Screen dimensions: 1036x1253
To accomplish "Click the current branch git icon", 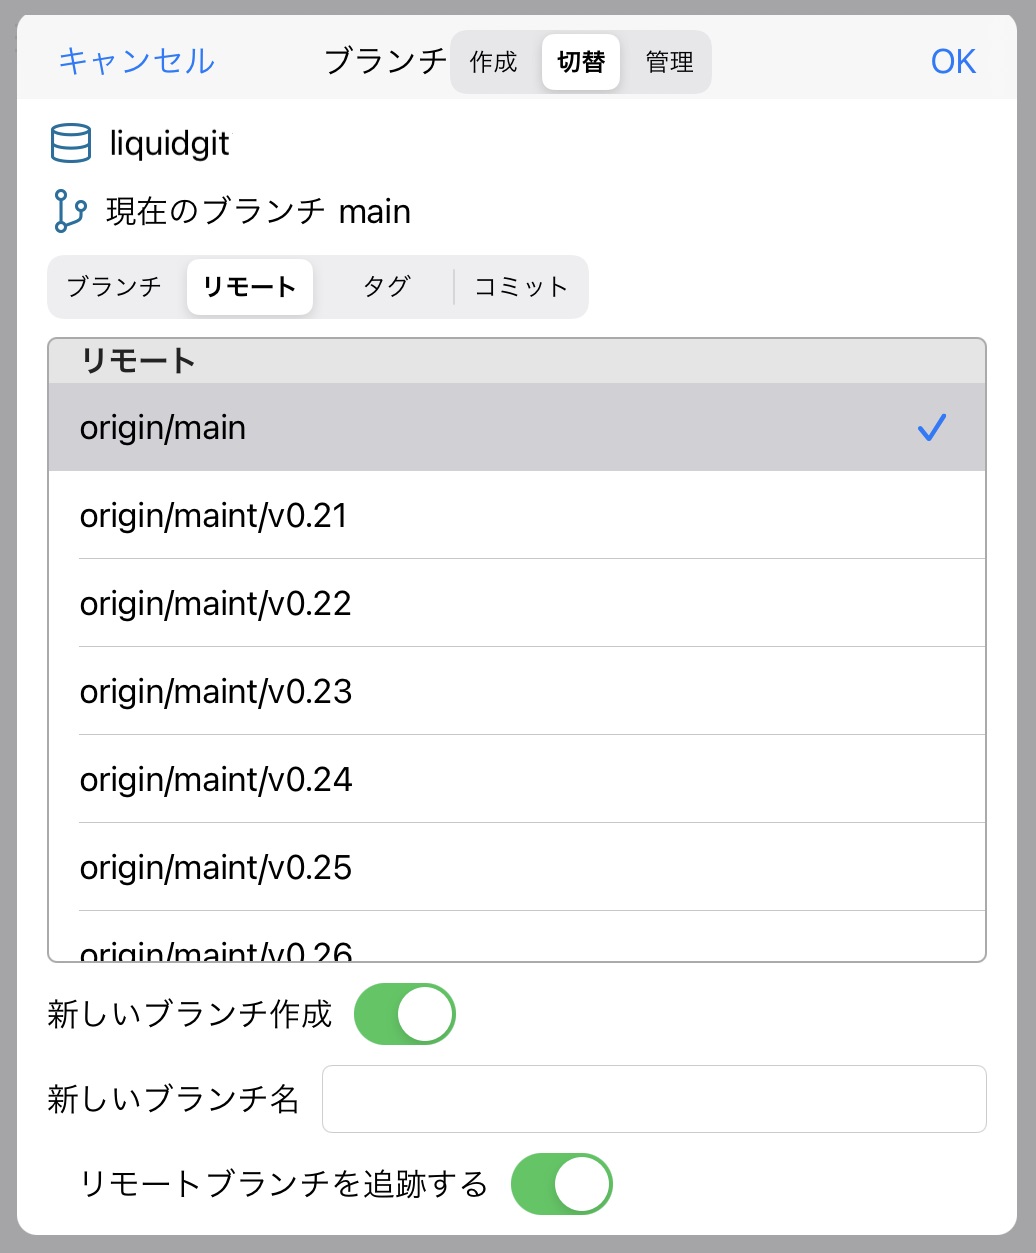I will pos(70,212).
